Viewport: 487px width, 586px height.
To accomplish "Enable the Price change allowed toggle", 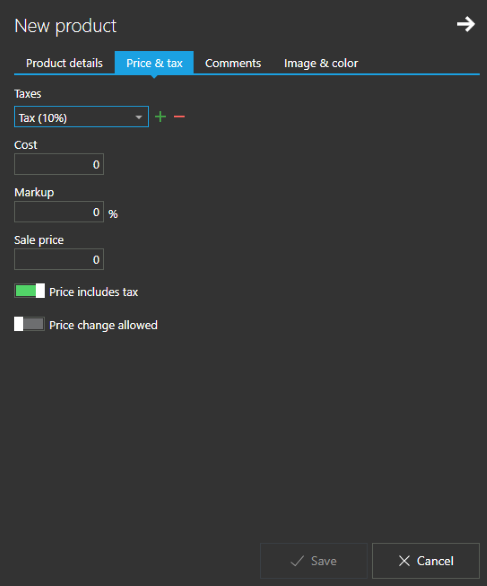I will coord(30,324).
